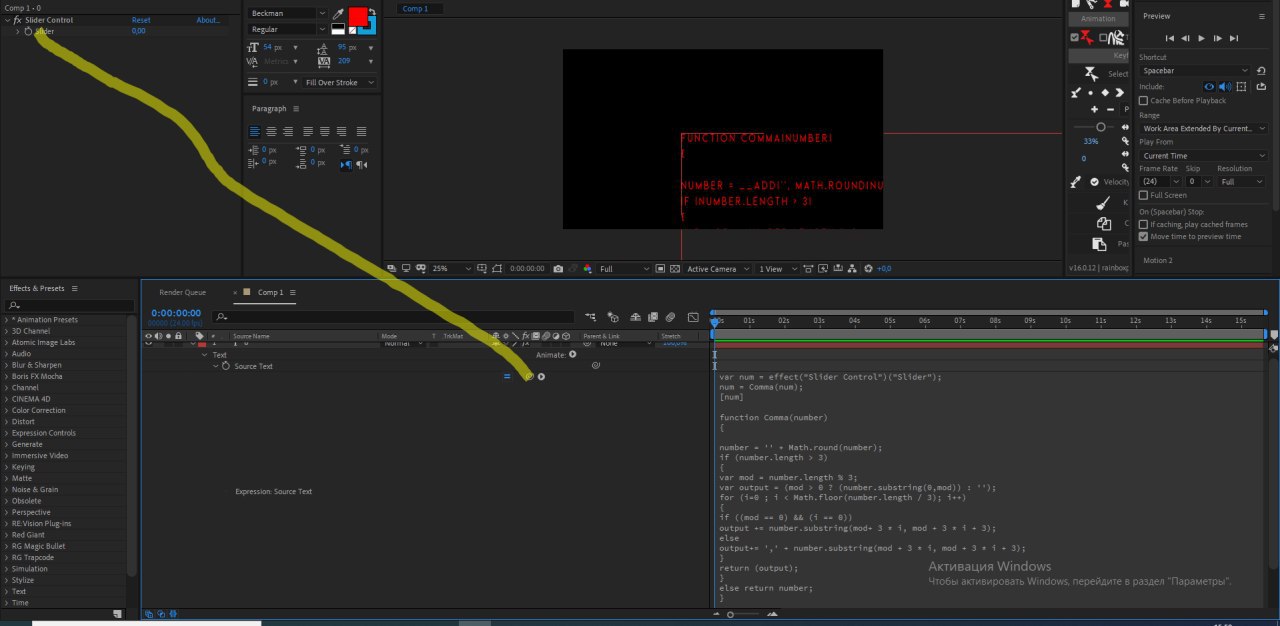Screen dimensions: 1280x626
Task: Expand the Audio effects category
Action: [6, 354]
